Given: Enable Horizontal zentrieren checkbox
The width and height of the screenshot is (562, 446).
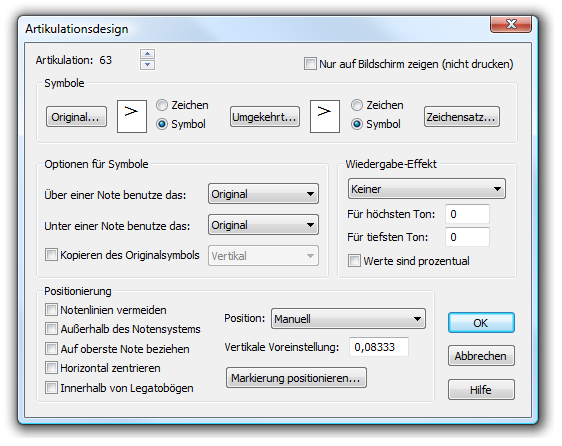Looking at the screenshot, I should pos(51,368).
